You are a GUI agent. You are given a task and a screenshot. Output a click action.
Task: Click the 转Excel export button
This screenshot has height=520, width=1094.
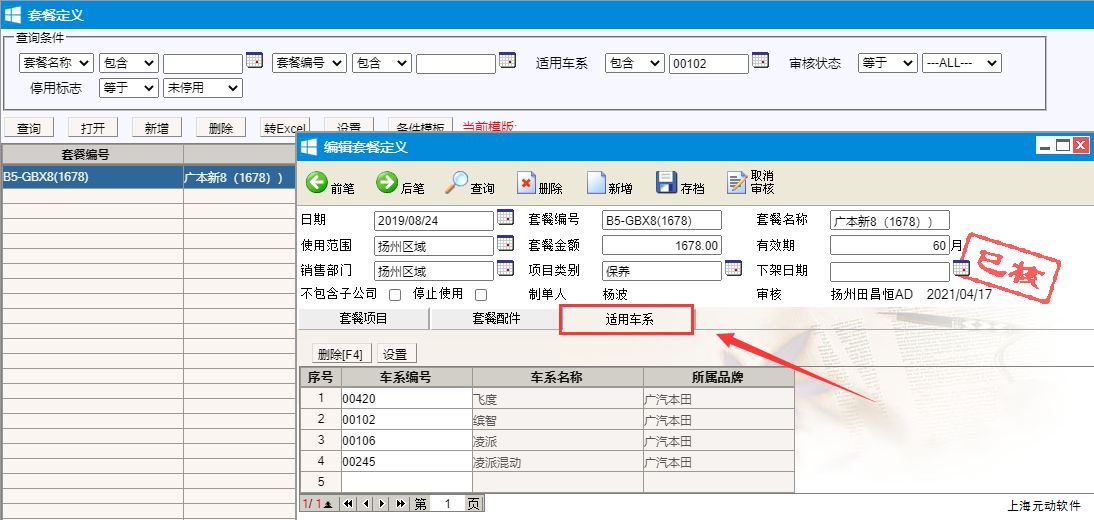[284, 128]
